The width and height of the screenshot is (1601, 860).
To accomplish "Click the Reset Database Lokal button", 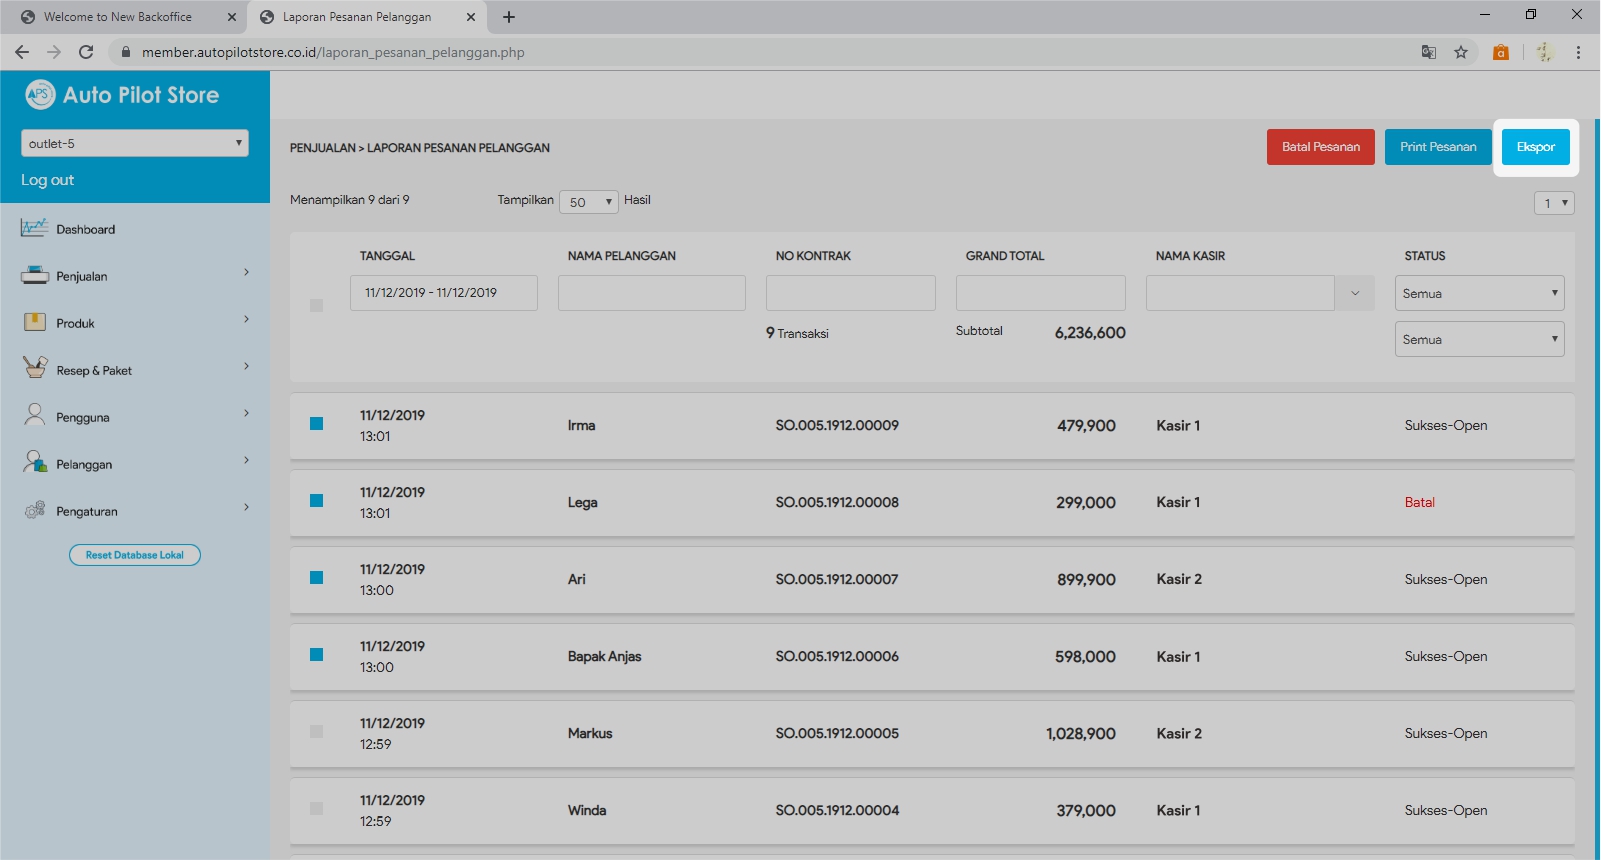I will [x=135, y=555].
